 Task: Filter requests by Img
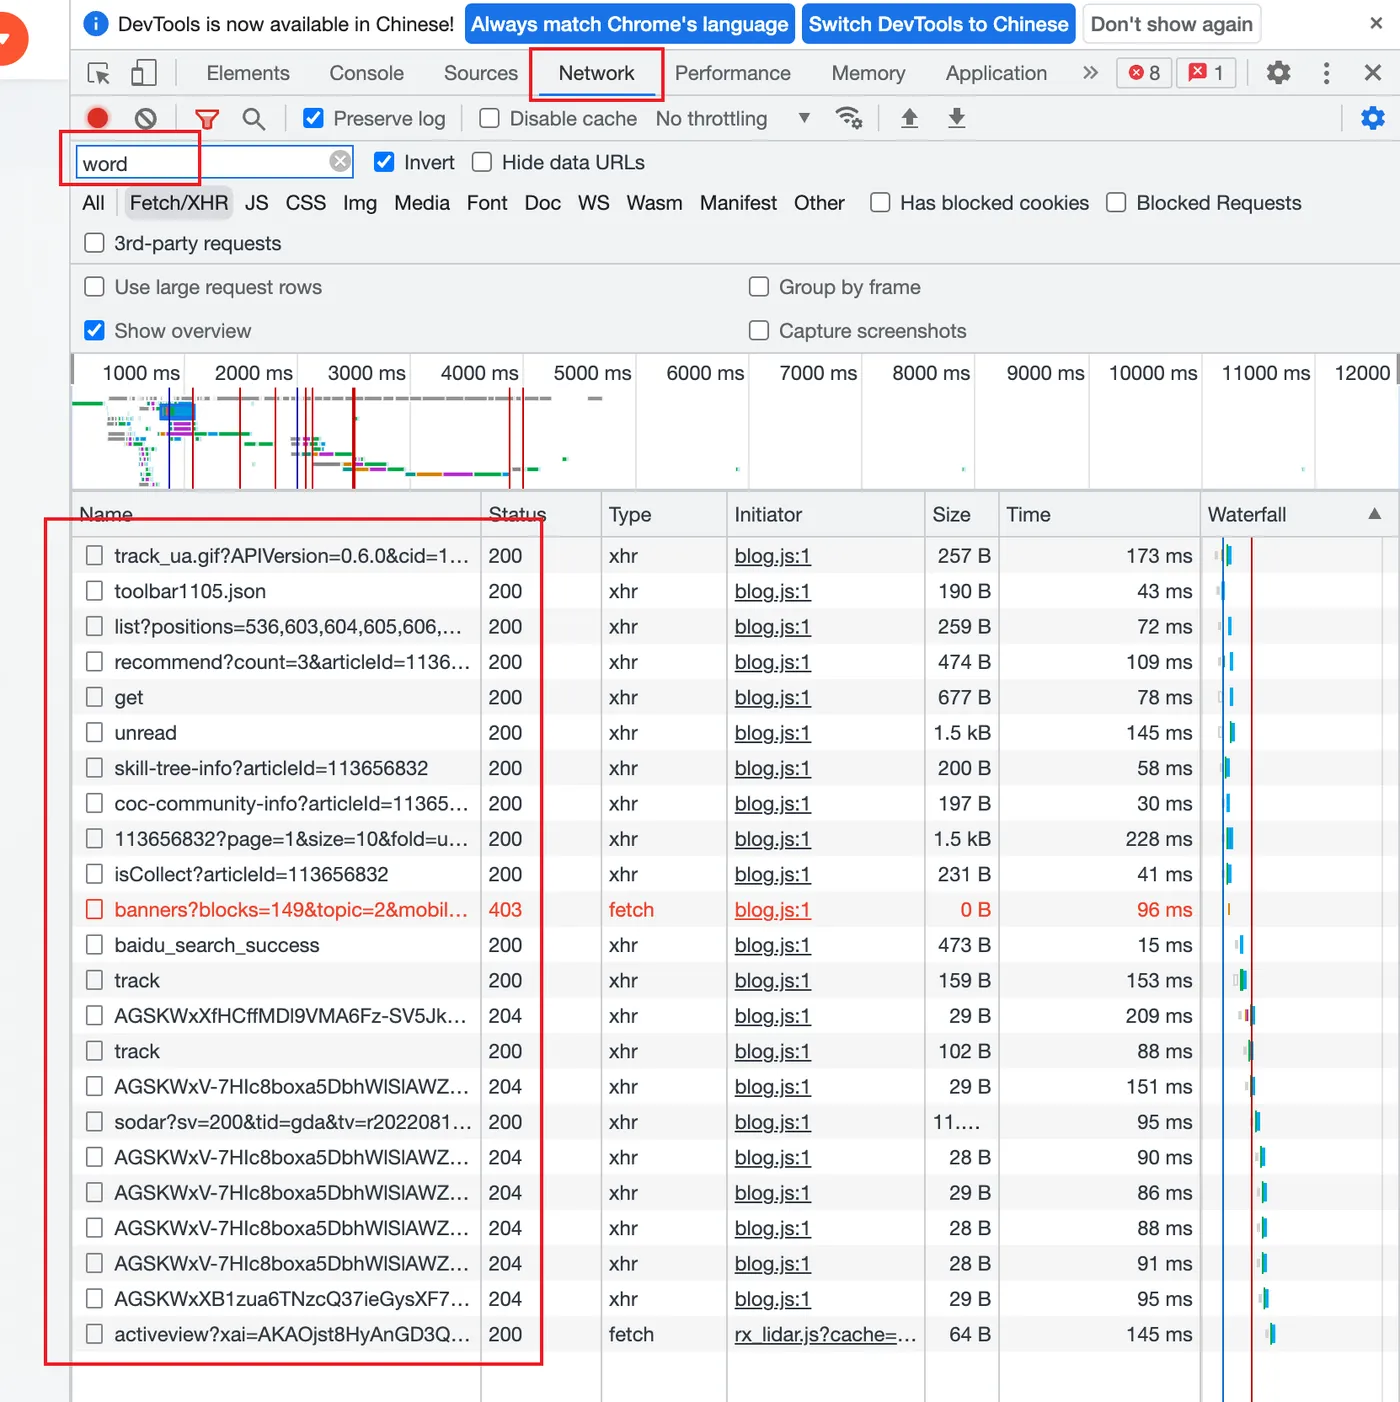(360, 203)
